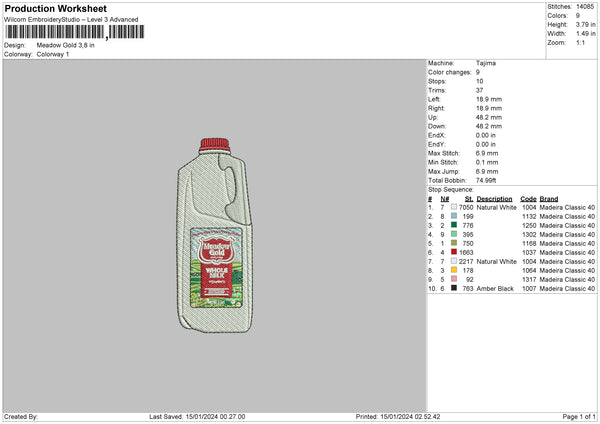This screenshot has height=424, width=600.
Task: Select the mint green swatch for code 1302
Action: point(454,234)
